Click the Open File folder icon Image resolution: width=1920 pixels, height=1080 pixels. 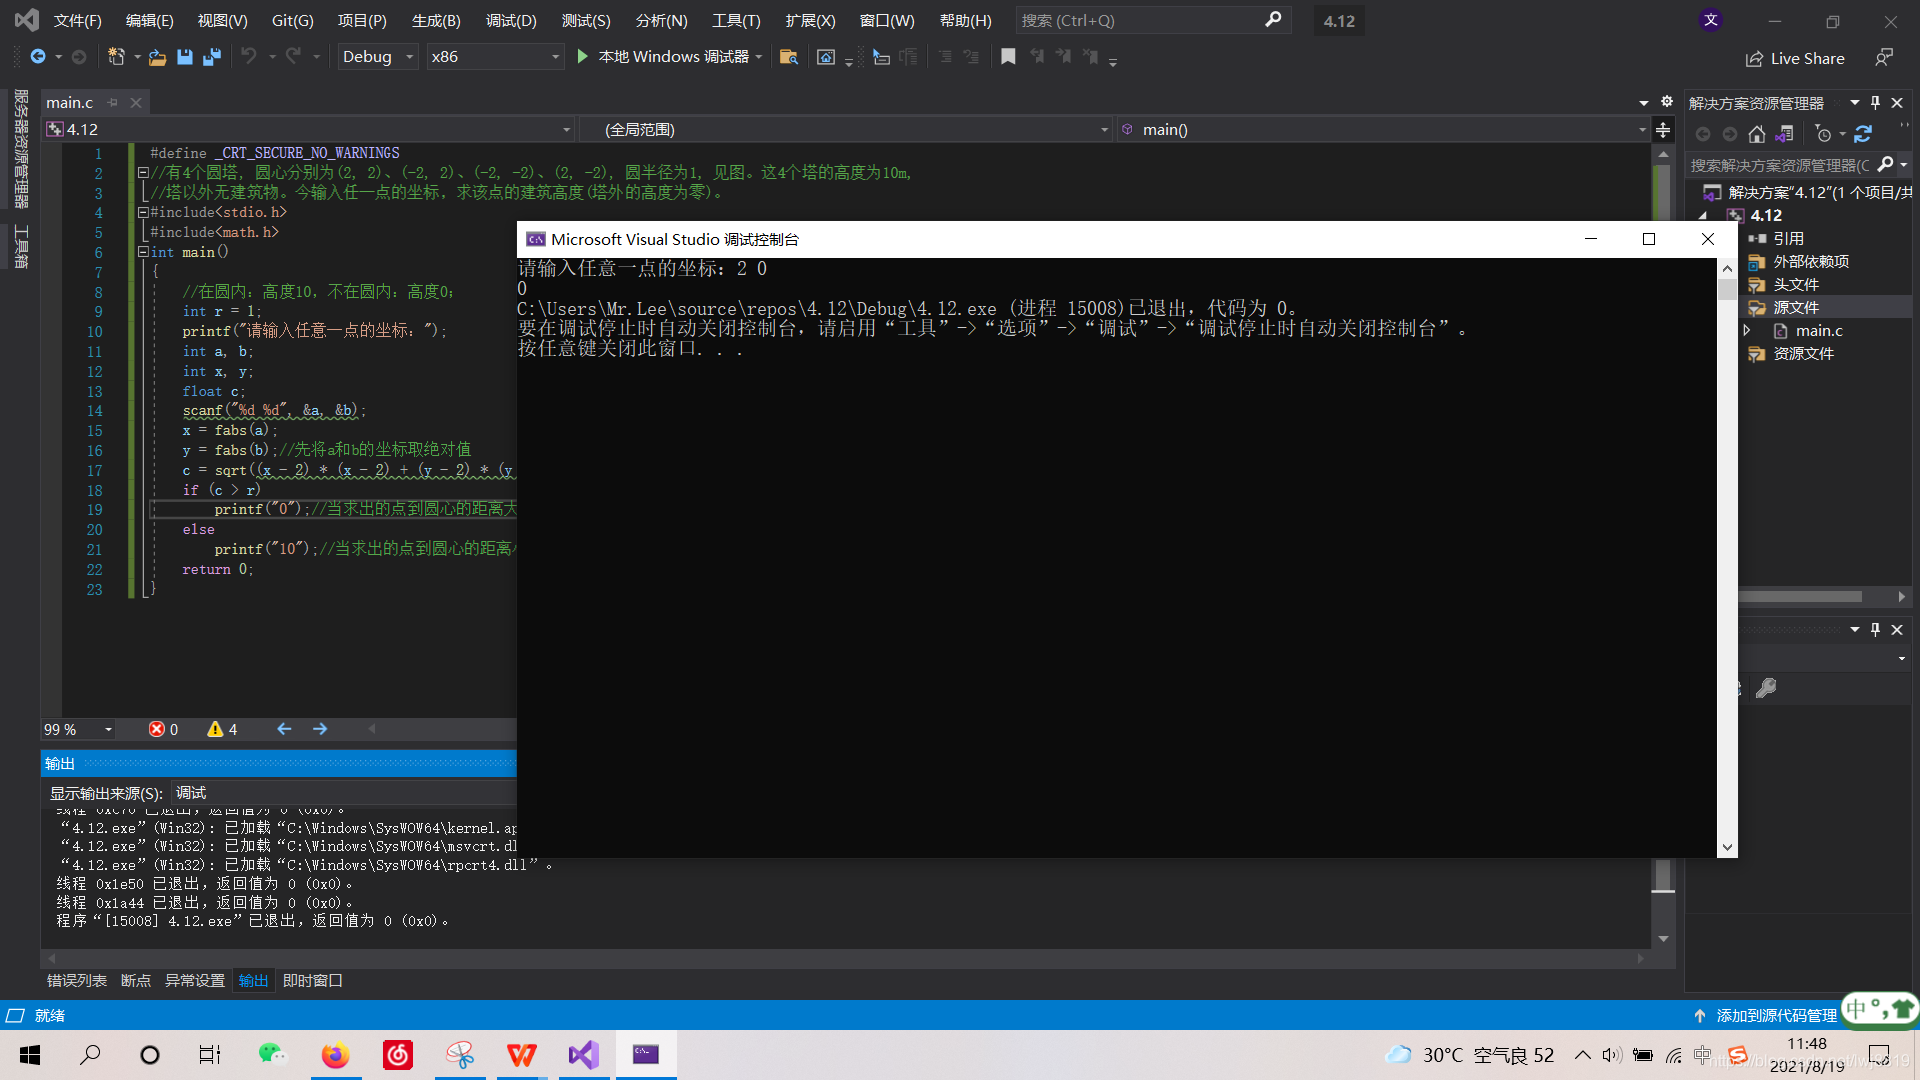click(157, 57)
